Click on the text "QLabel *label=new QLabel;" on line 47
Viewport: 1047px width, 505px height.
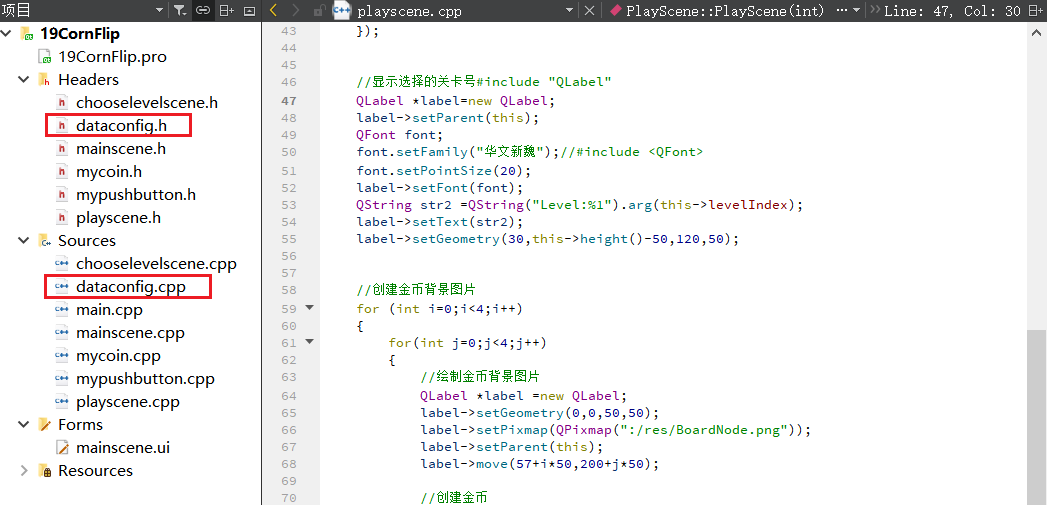(456, 101)
